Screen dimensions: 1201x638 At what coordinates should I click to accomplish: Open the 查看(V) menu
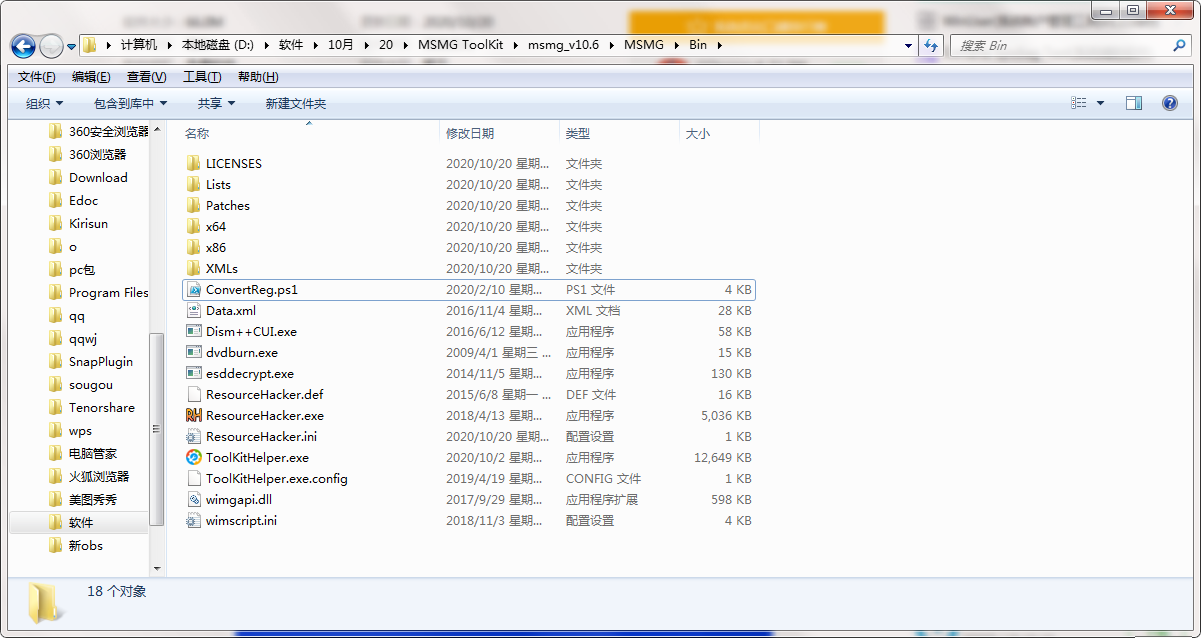146,77
